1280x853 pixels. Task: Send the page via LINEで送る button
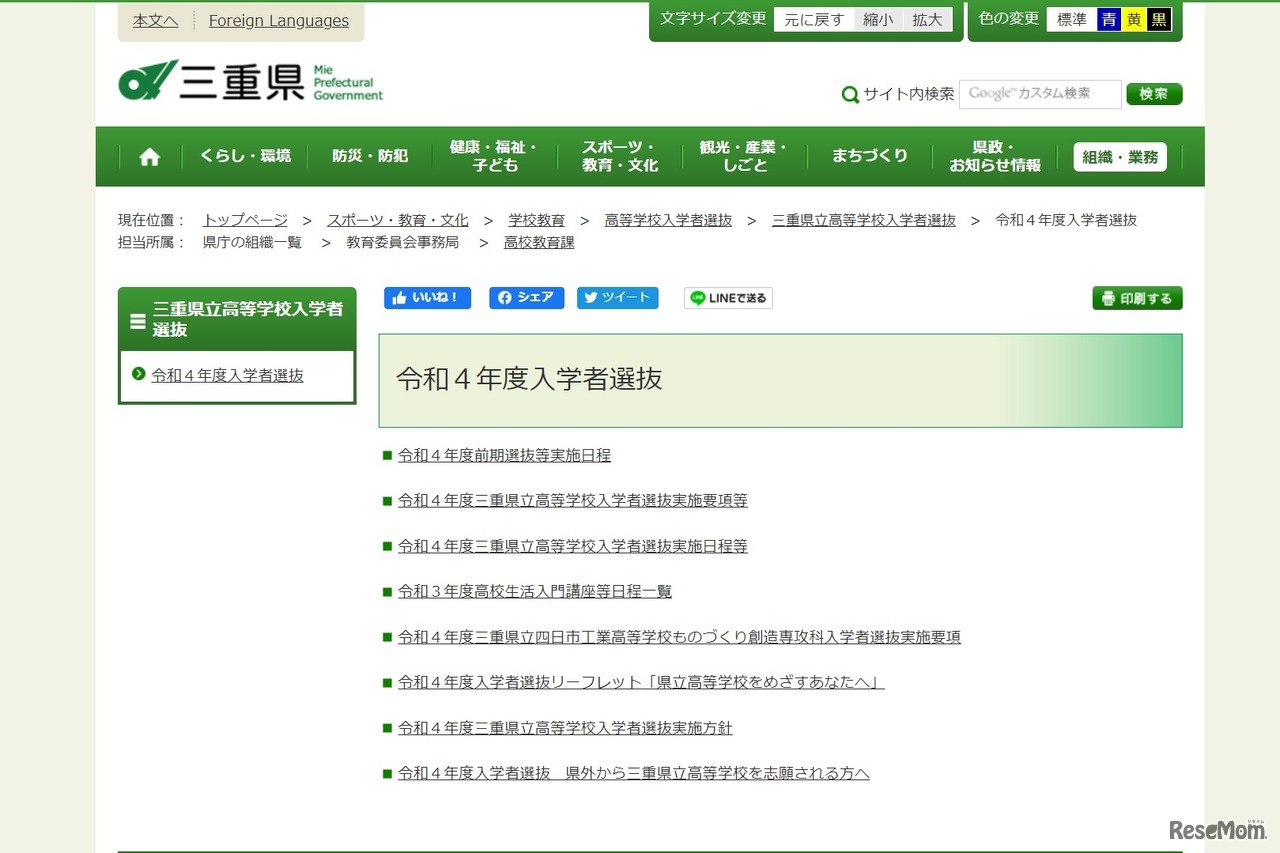[x=728, y=298]
